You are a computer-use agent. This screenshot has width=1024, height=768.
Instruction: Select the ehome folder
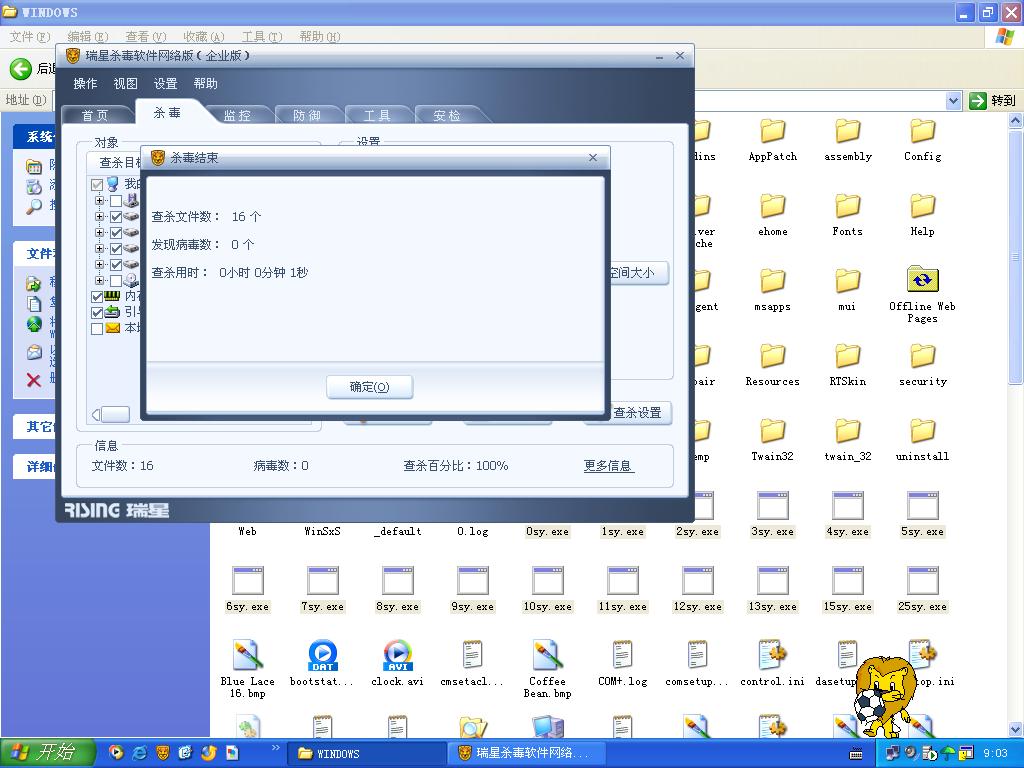pos(773,206)
